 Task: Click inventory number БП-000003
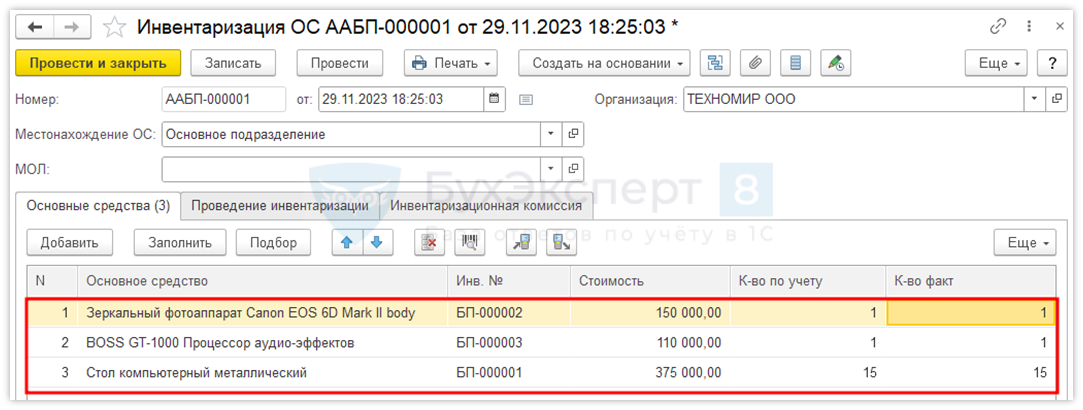(x=509, y=342)
